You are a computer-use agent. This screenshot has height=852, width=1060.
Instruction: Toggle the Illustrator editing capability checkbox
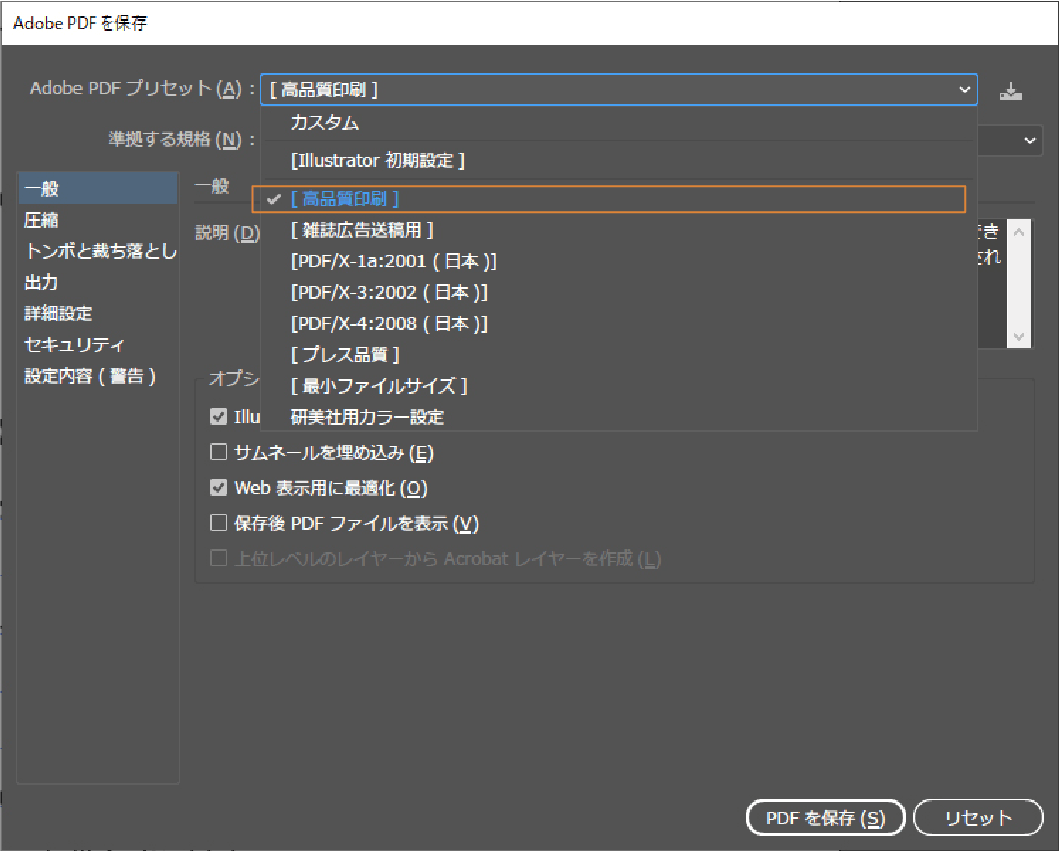pos(218,417)
